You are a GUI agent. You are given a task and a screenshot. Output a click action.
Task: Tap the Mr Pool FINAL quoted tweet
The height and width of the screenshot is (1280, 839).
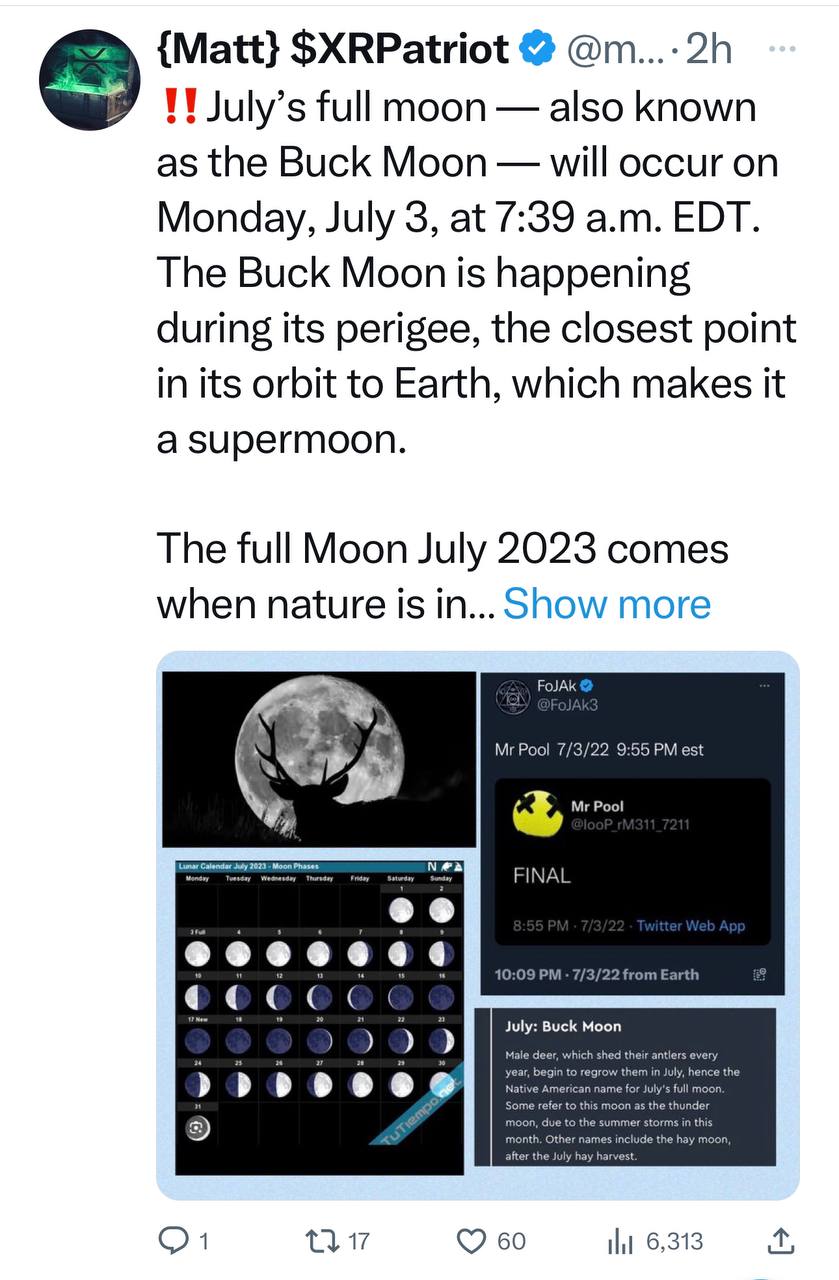[x=632, y=863]
